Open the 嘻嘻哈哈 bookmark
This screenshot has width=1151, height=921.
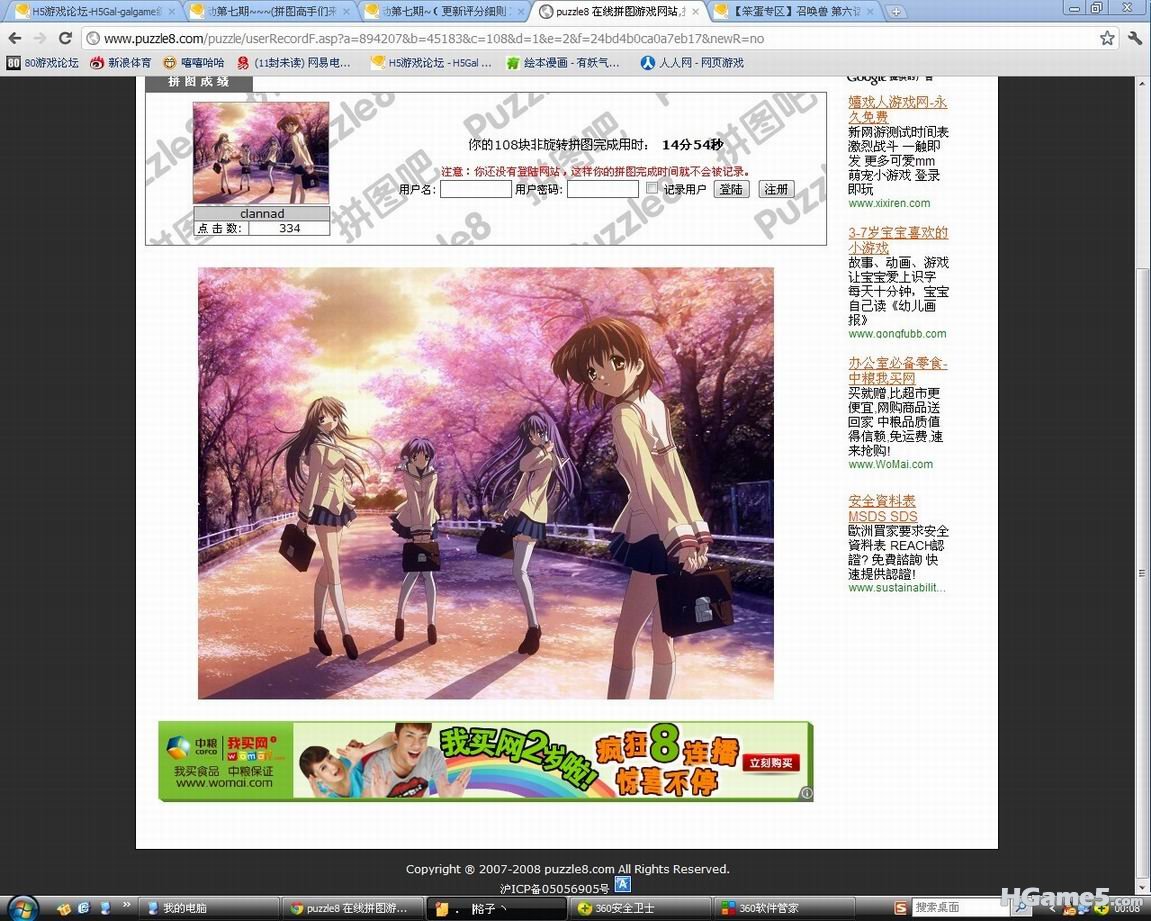tap(194, 63)
